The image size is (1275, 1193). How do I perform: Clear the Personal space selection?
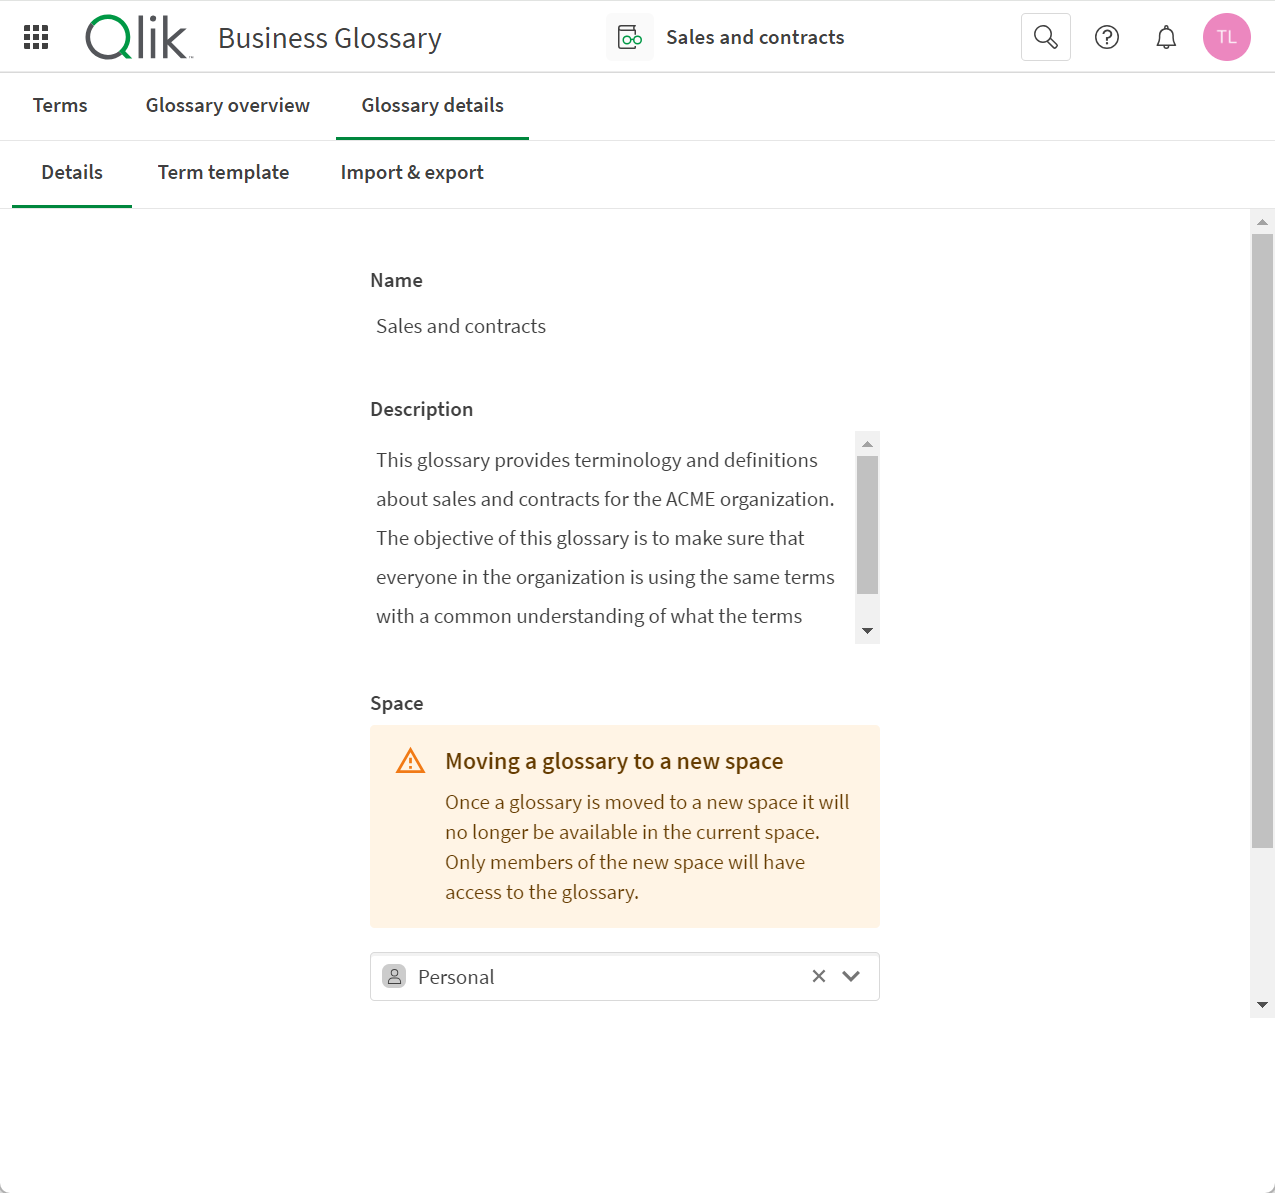pos(818,976)
